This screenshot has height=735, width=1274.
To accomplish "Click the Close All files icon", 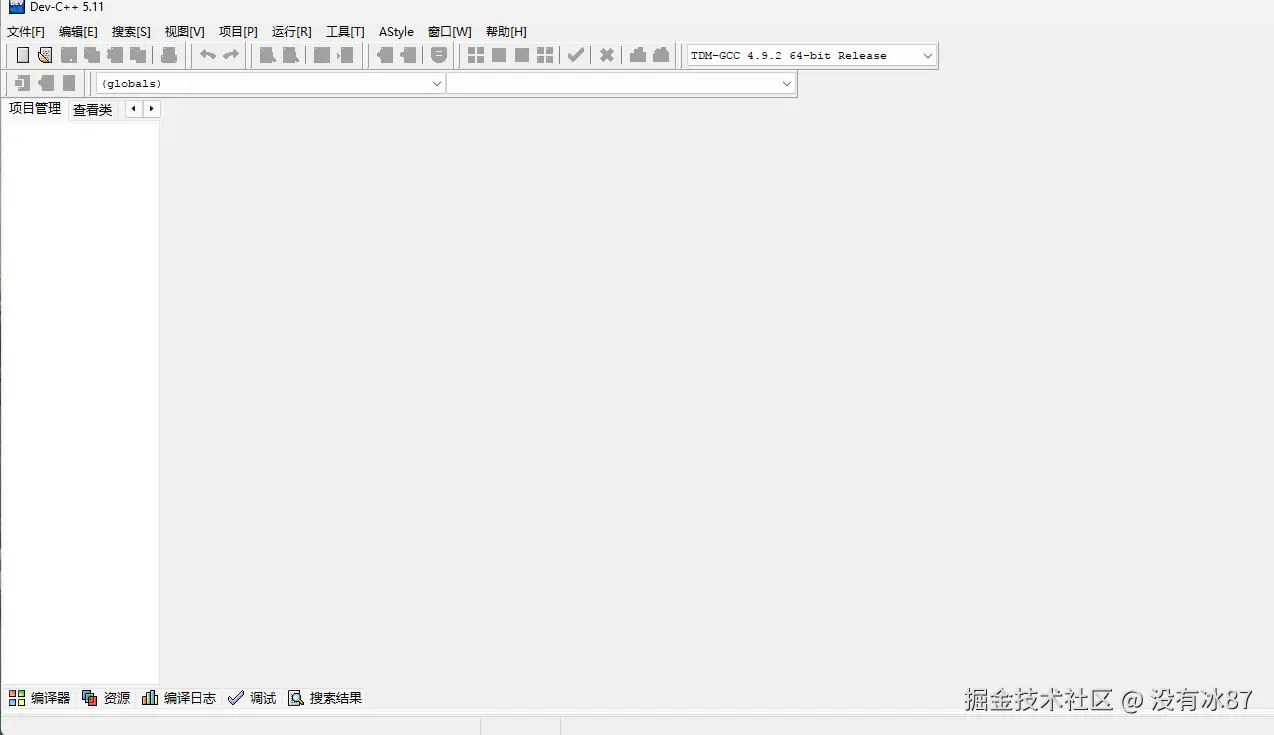I will [138, 56].
